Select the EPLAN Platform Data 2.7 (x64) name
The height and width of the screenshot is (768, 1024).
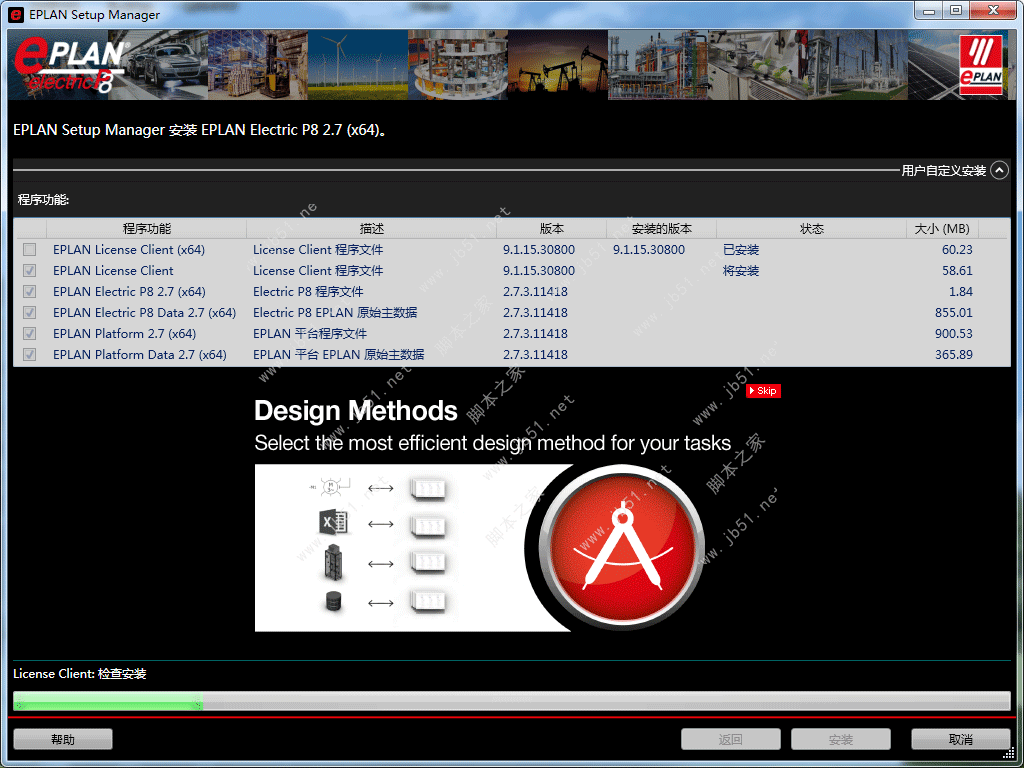pos(140,354)
